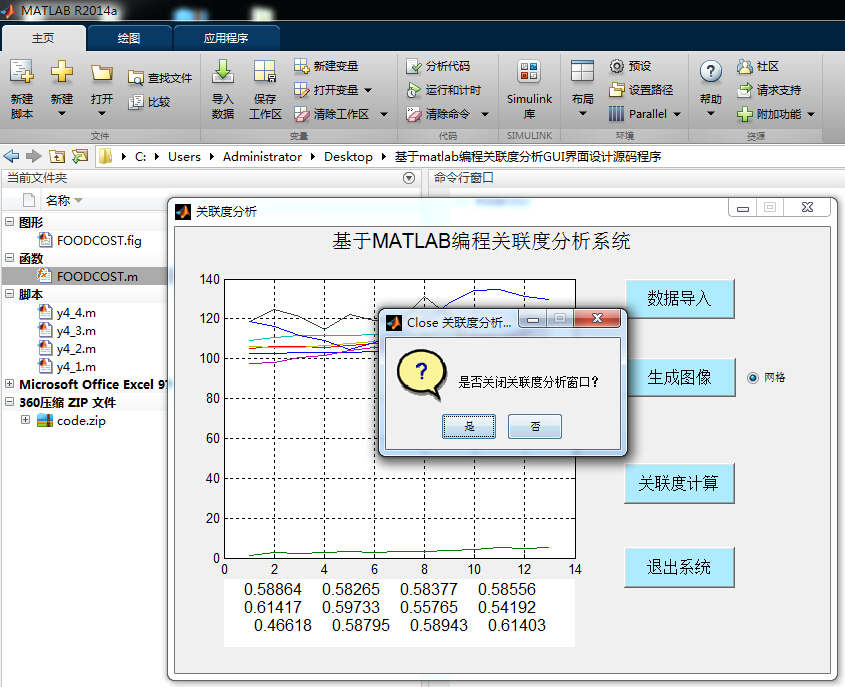
Task: Select the y4_4.m script file
Action: click(x=76, y=313)
